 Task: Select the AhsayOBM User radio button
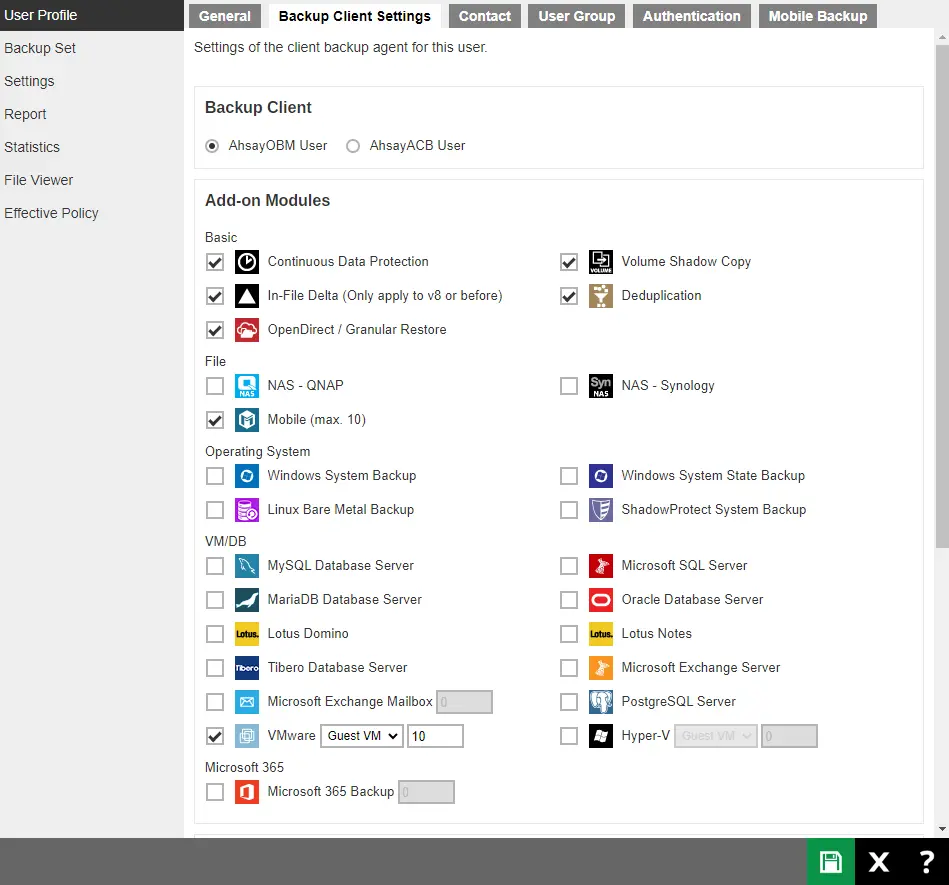coord(212,146)
